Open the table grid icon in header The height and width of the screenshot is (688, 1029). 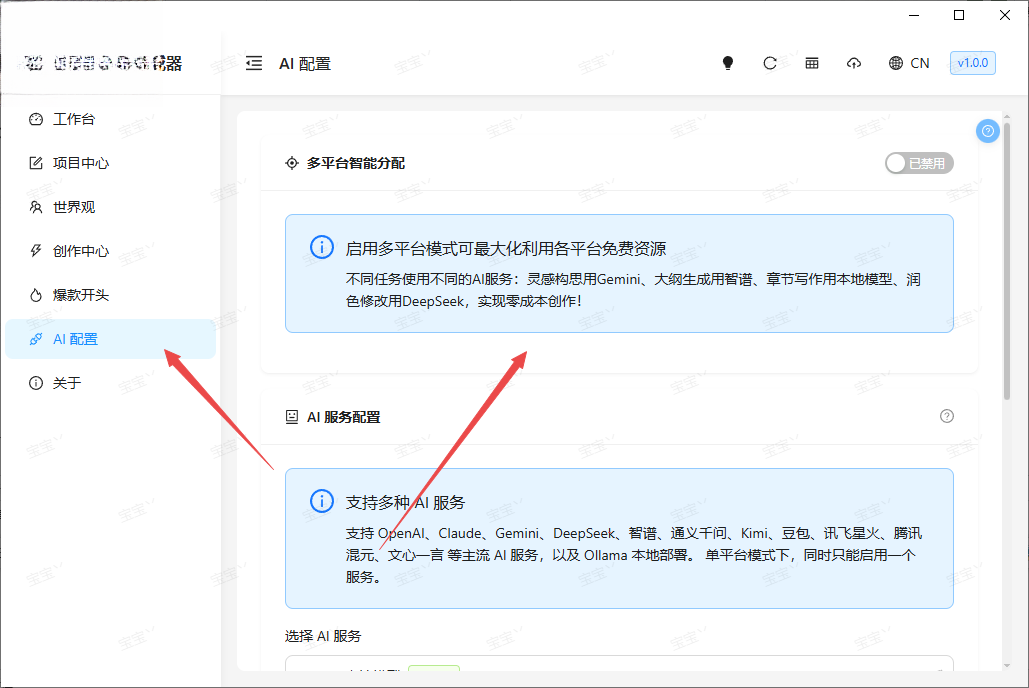[812, 63]
